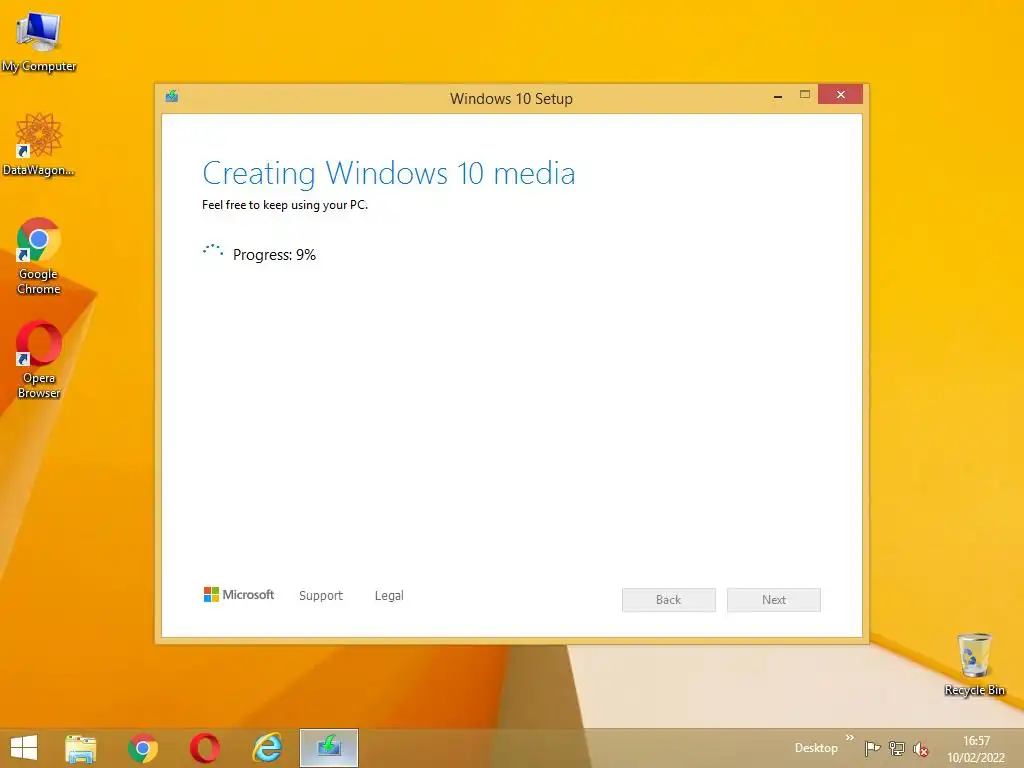The image size is (1024, 768).
Task: Launch Chrome from the taskbar
Action: (x=143, y=748)
